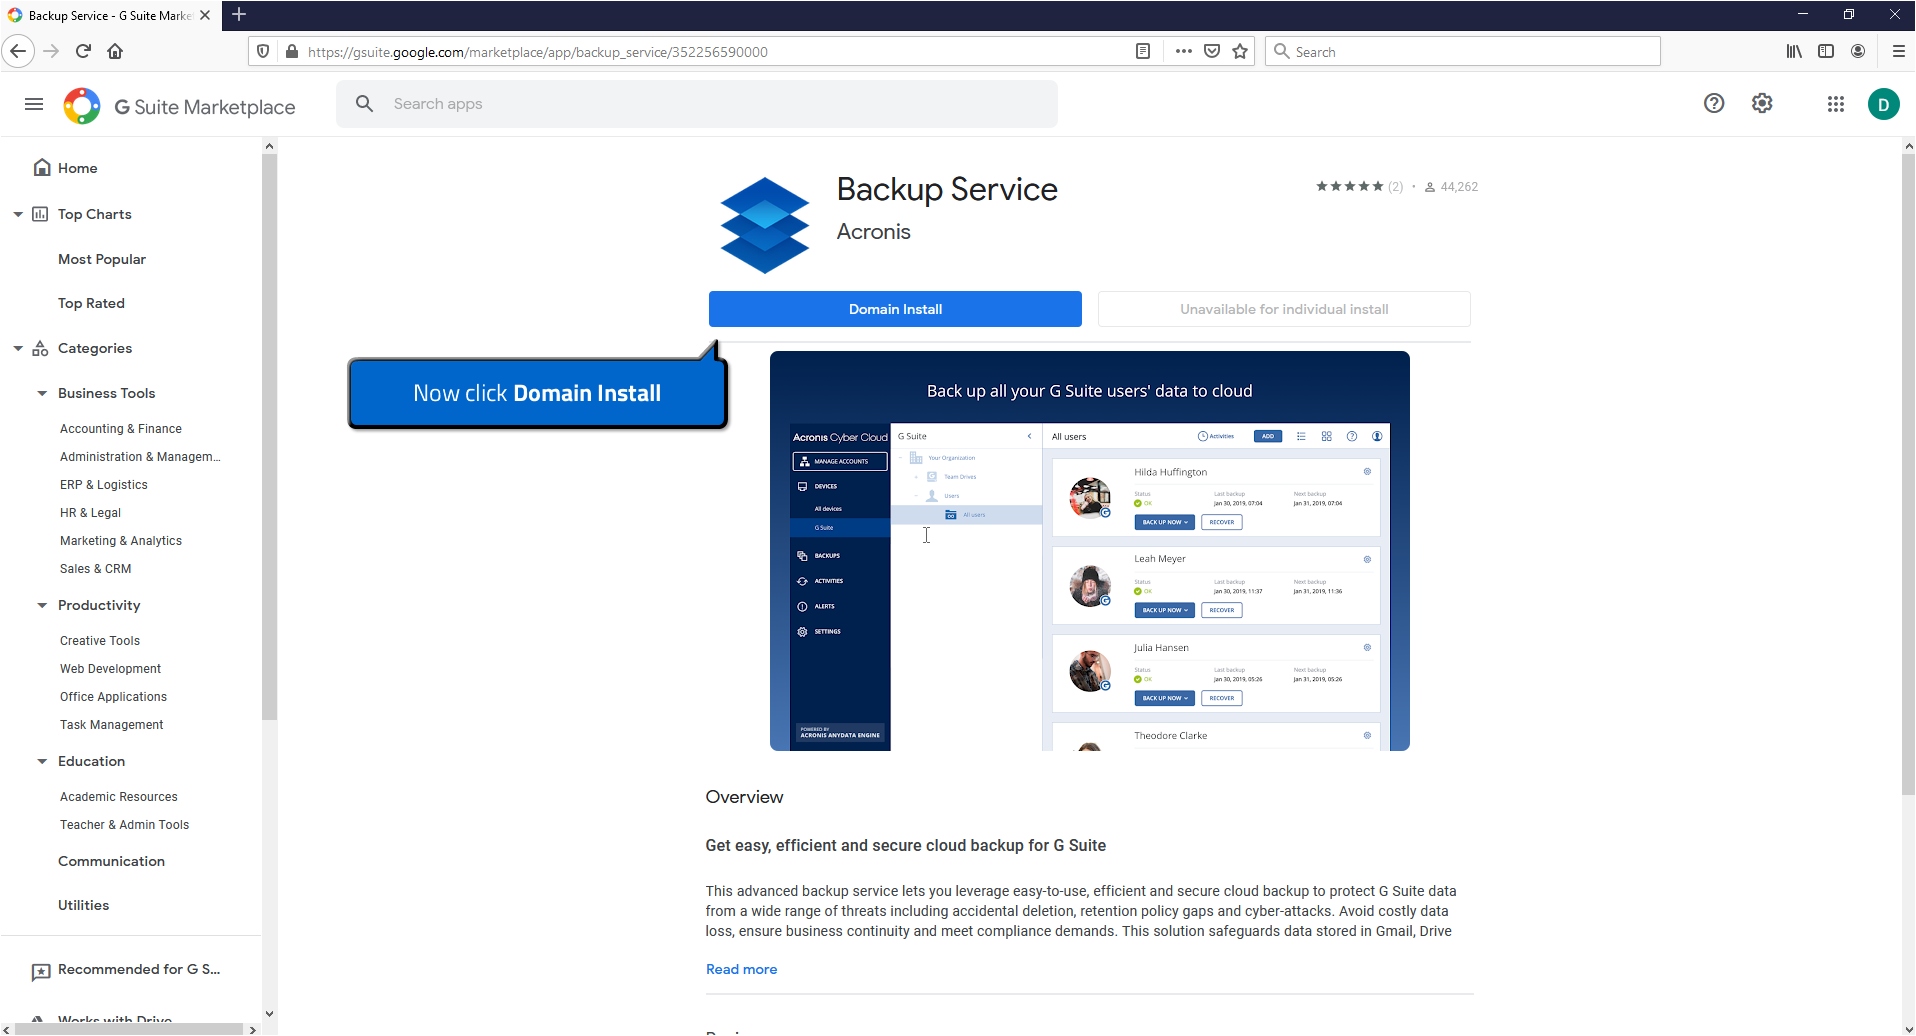
Task: Open HR & Legal category
Action: 90,513
